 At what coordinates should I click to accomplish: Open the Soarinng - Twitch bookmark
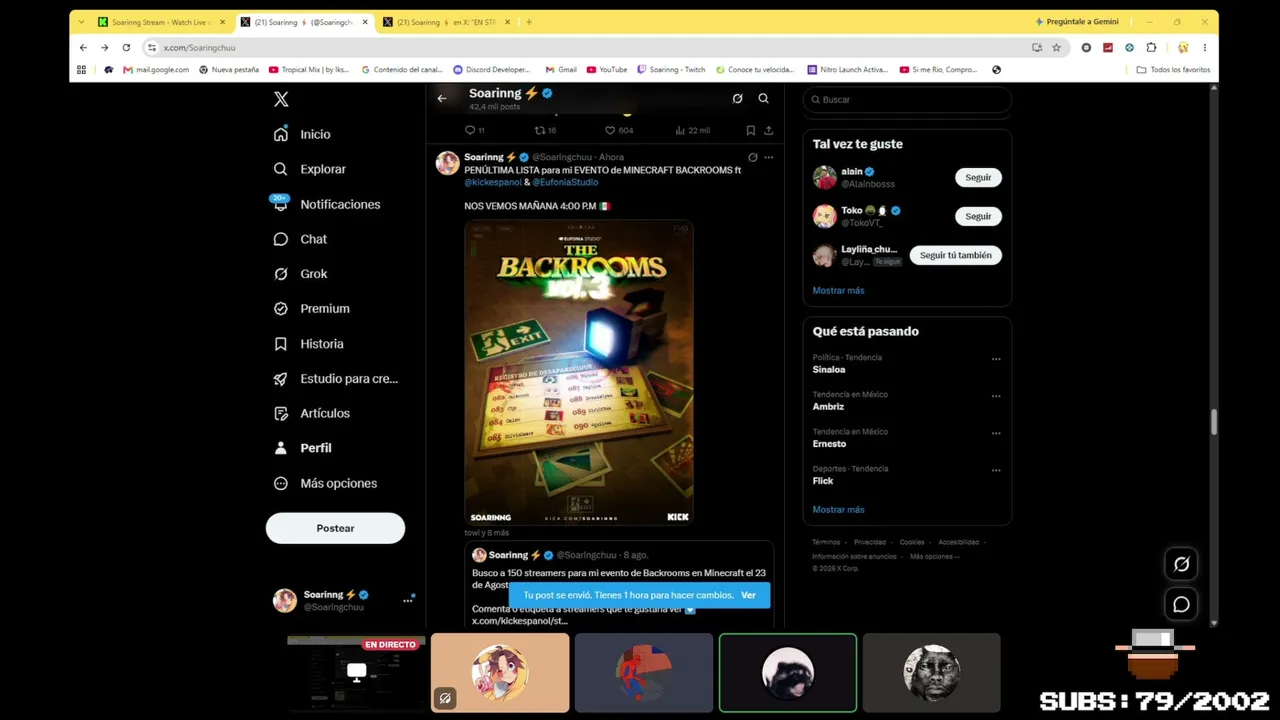pos(671,70)
